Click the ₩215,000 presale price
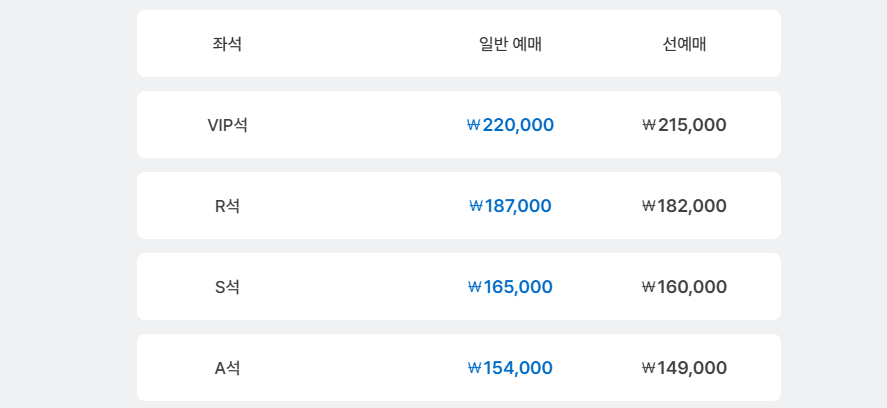Screen dimensions: 887x408 [684, 125]
